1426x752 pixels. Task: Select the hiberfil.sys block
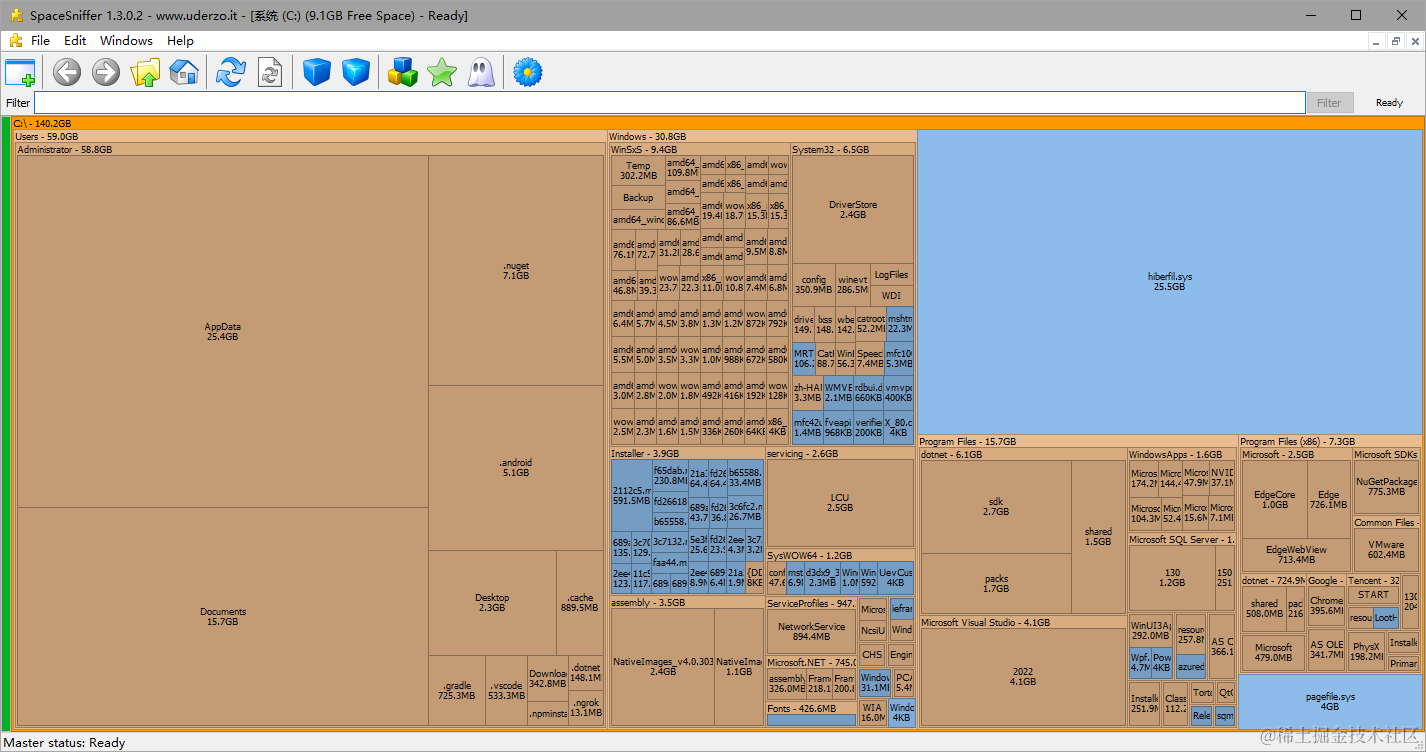(x=1169, y=281)
